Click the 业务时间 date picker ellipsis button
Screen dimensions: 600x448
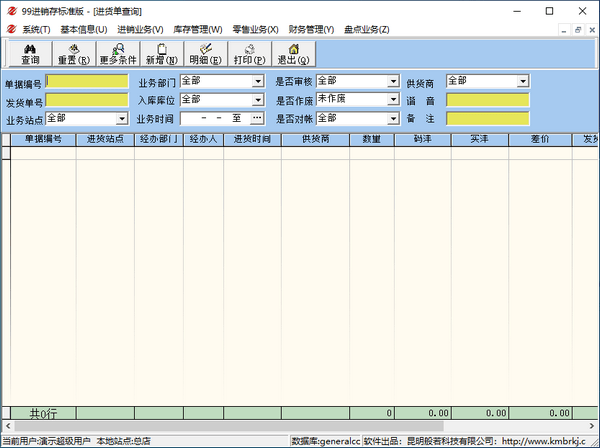(257, 119)
